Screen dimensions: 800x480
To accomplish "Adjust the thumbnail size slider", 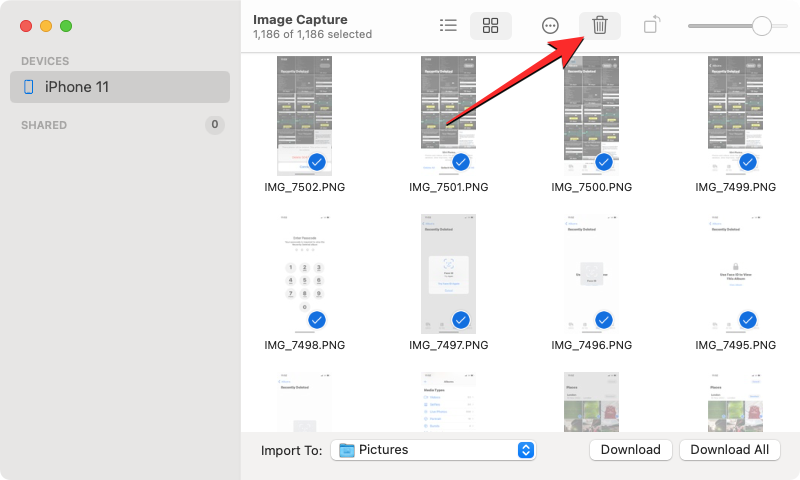I will pyautogui.click(x=762, y=26).
